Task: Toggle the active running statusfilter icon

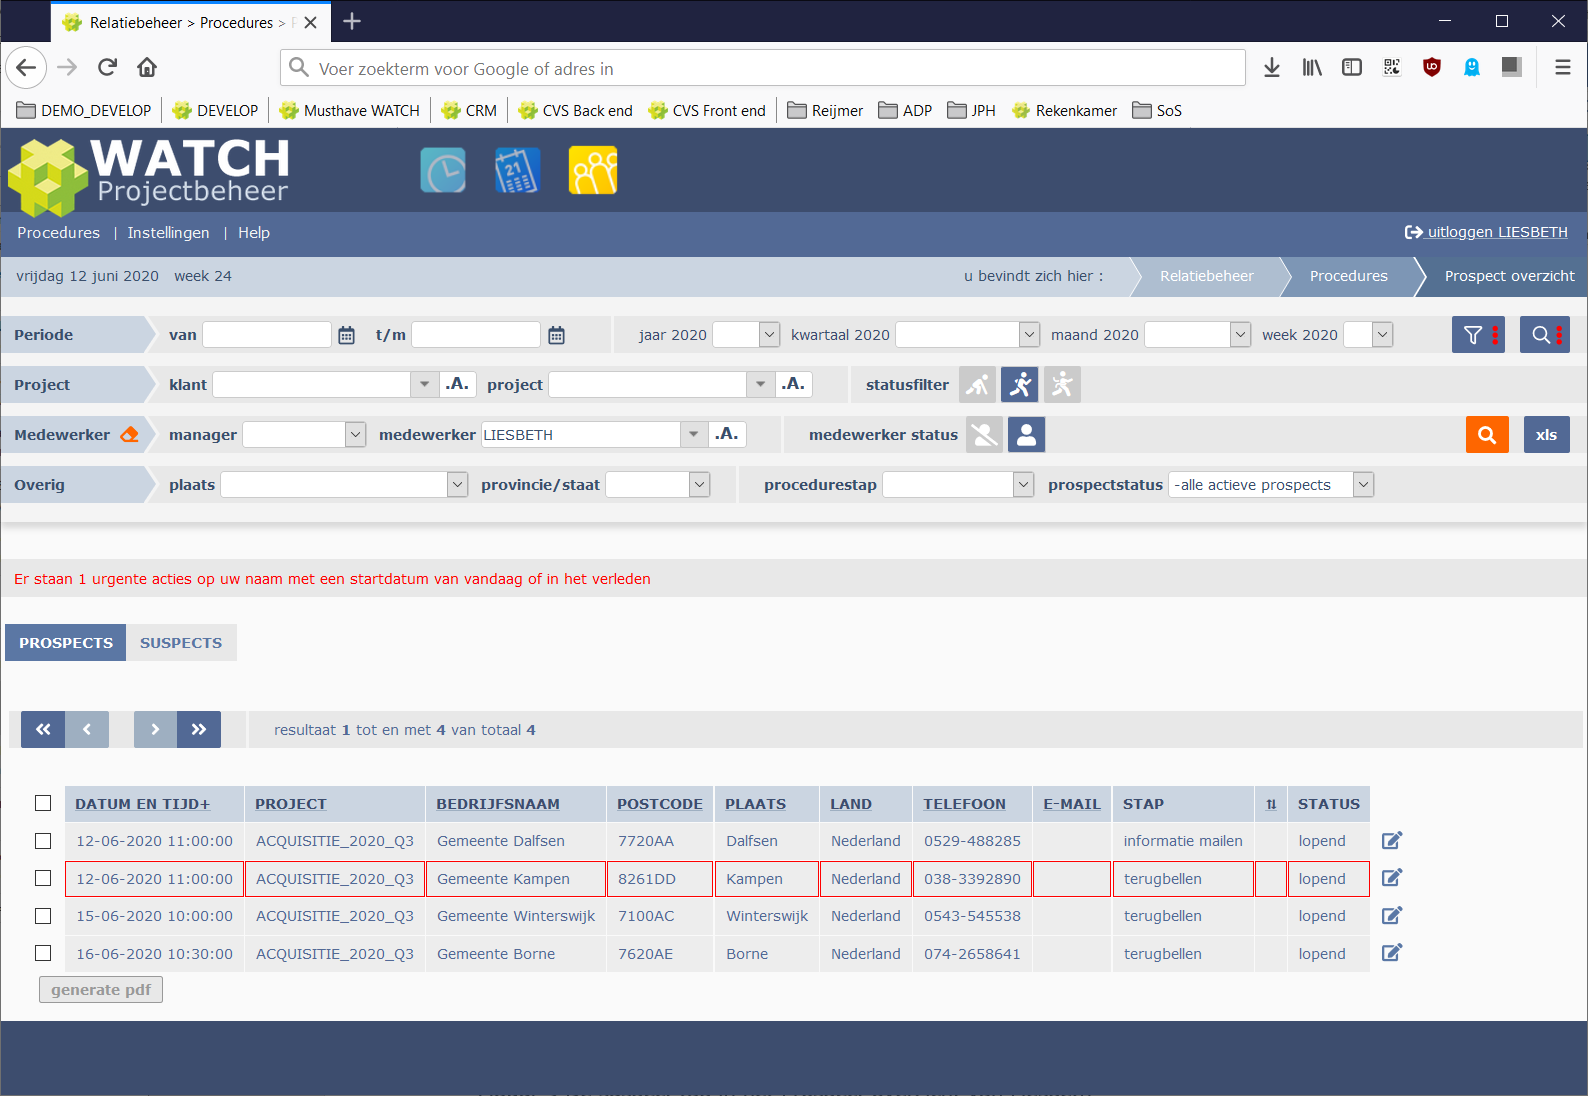Action: 1019,384
